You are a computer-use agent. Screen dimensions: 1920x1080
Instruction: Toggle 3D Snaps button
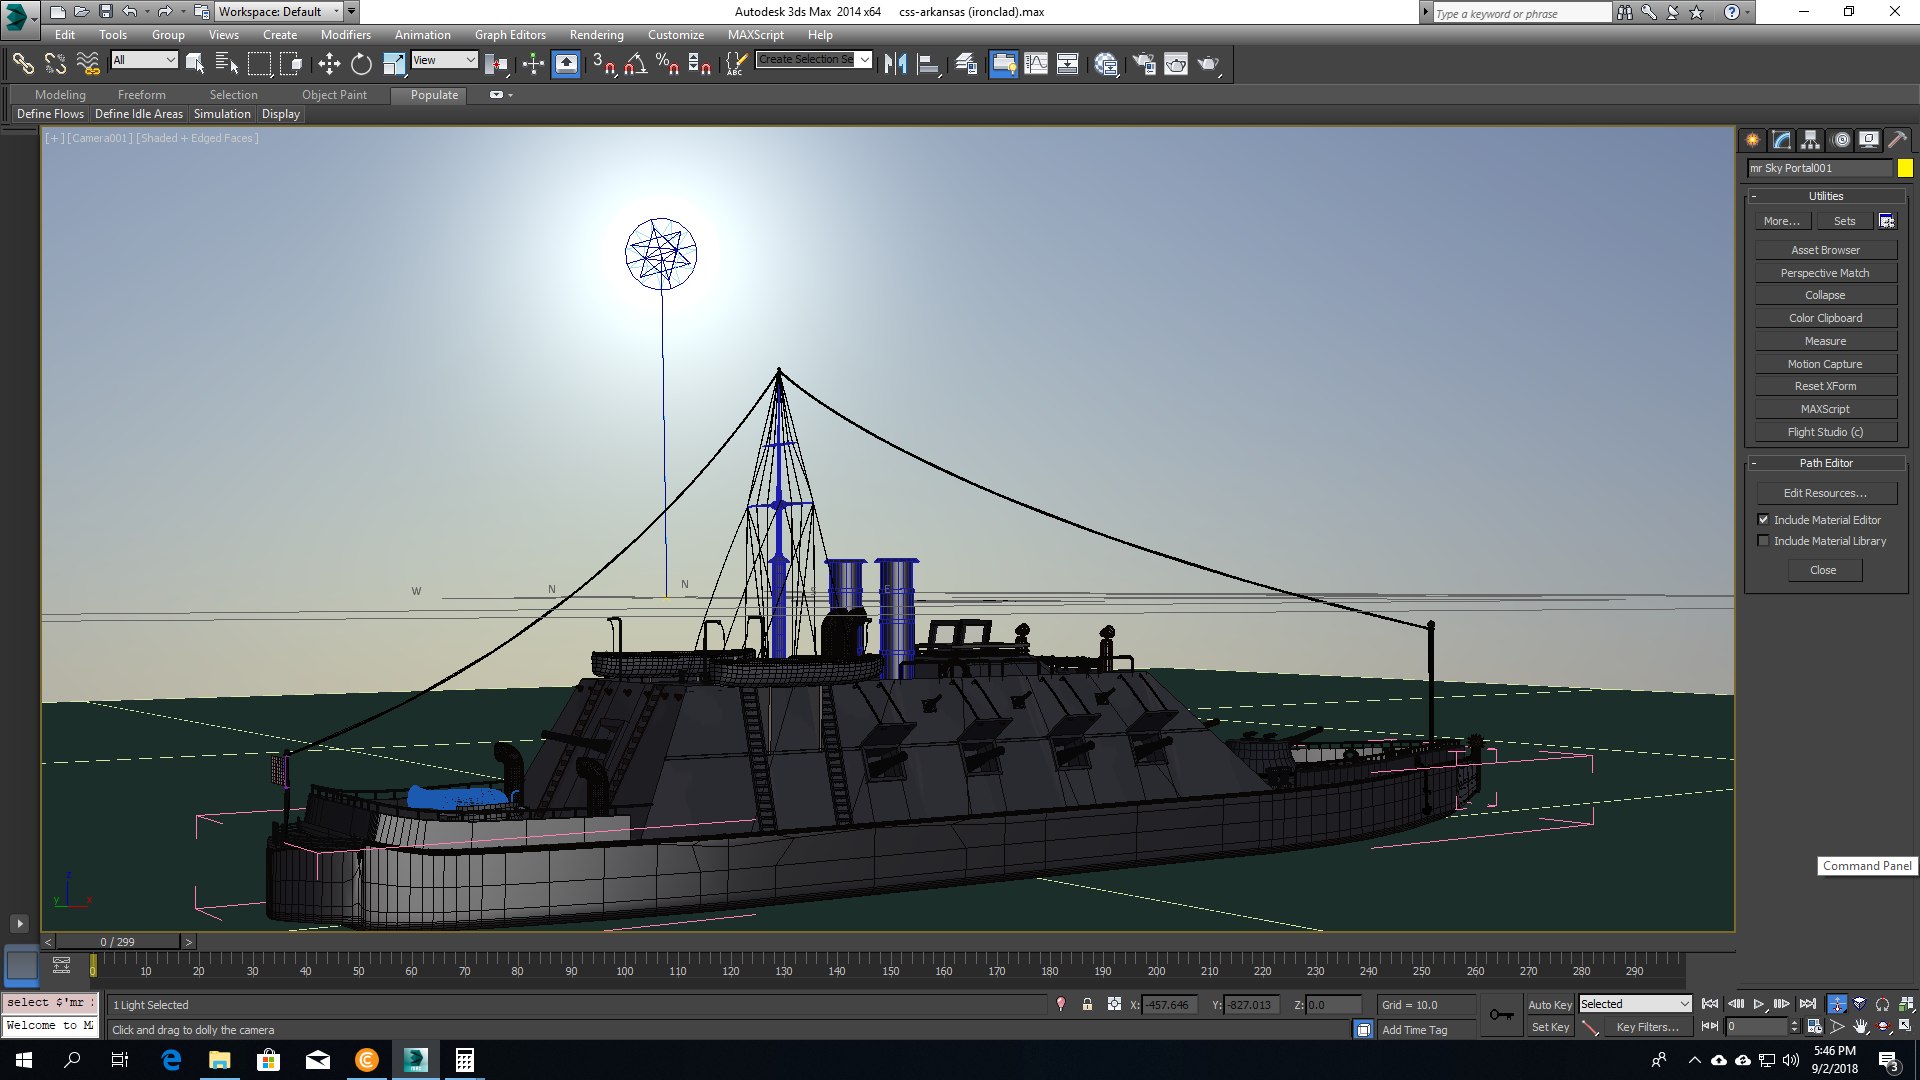tap(603, 64)
